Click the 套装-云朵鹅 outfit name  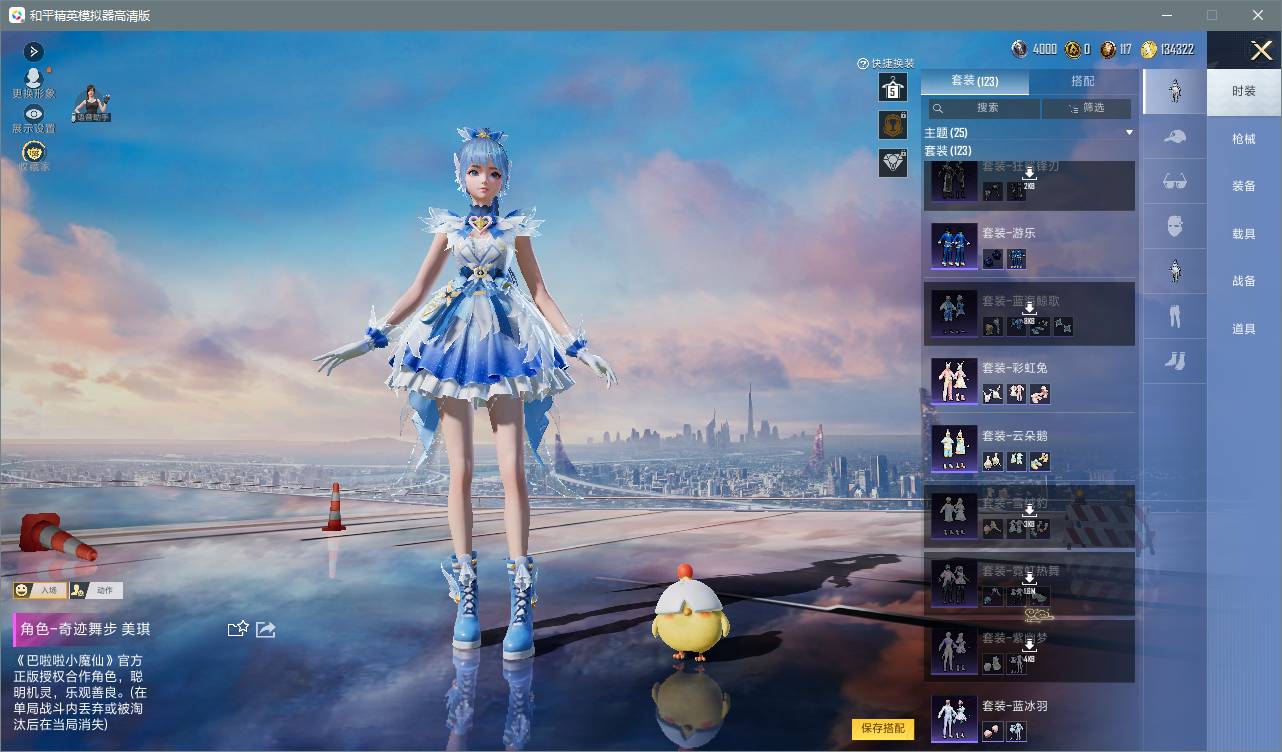tap(1014, 436)
